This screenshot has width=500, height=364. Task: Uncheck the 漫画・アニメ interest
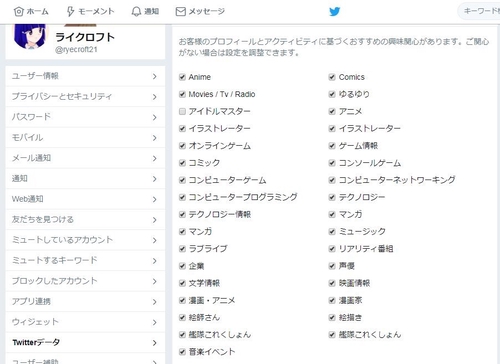coord(182,300)
